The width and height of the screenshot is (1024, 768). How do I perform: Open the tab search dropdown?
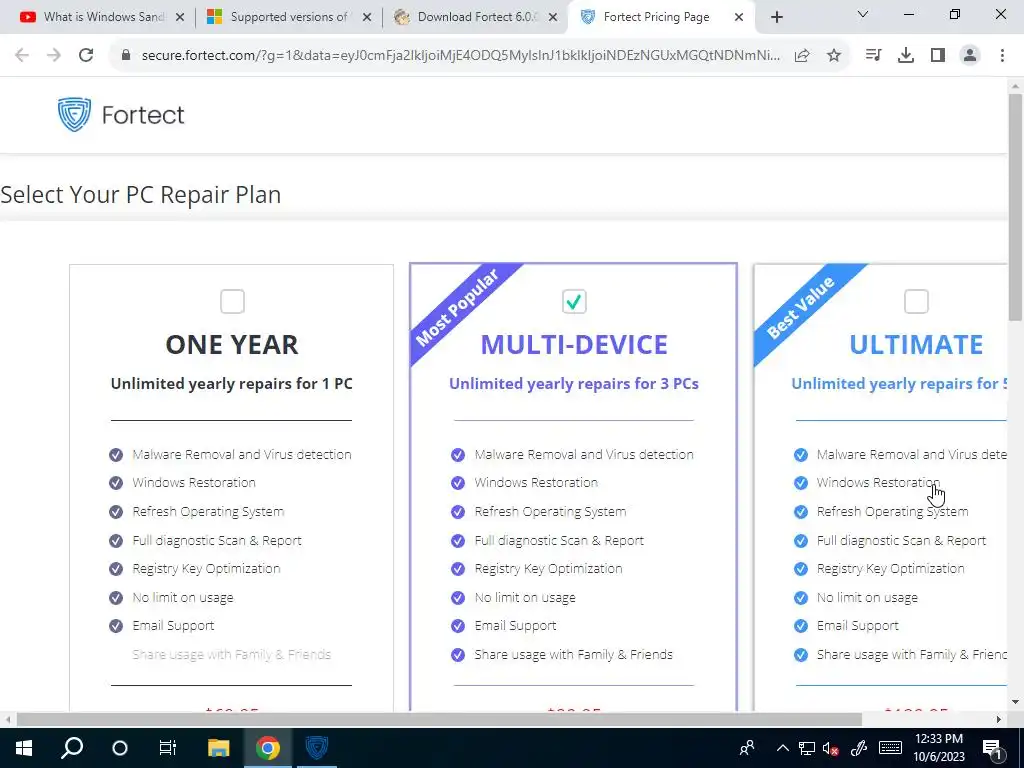tap(863, 14)
